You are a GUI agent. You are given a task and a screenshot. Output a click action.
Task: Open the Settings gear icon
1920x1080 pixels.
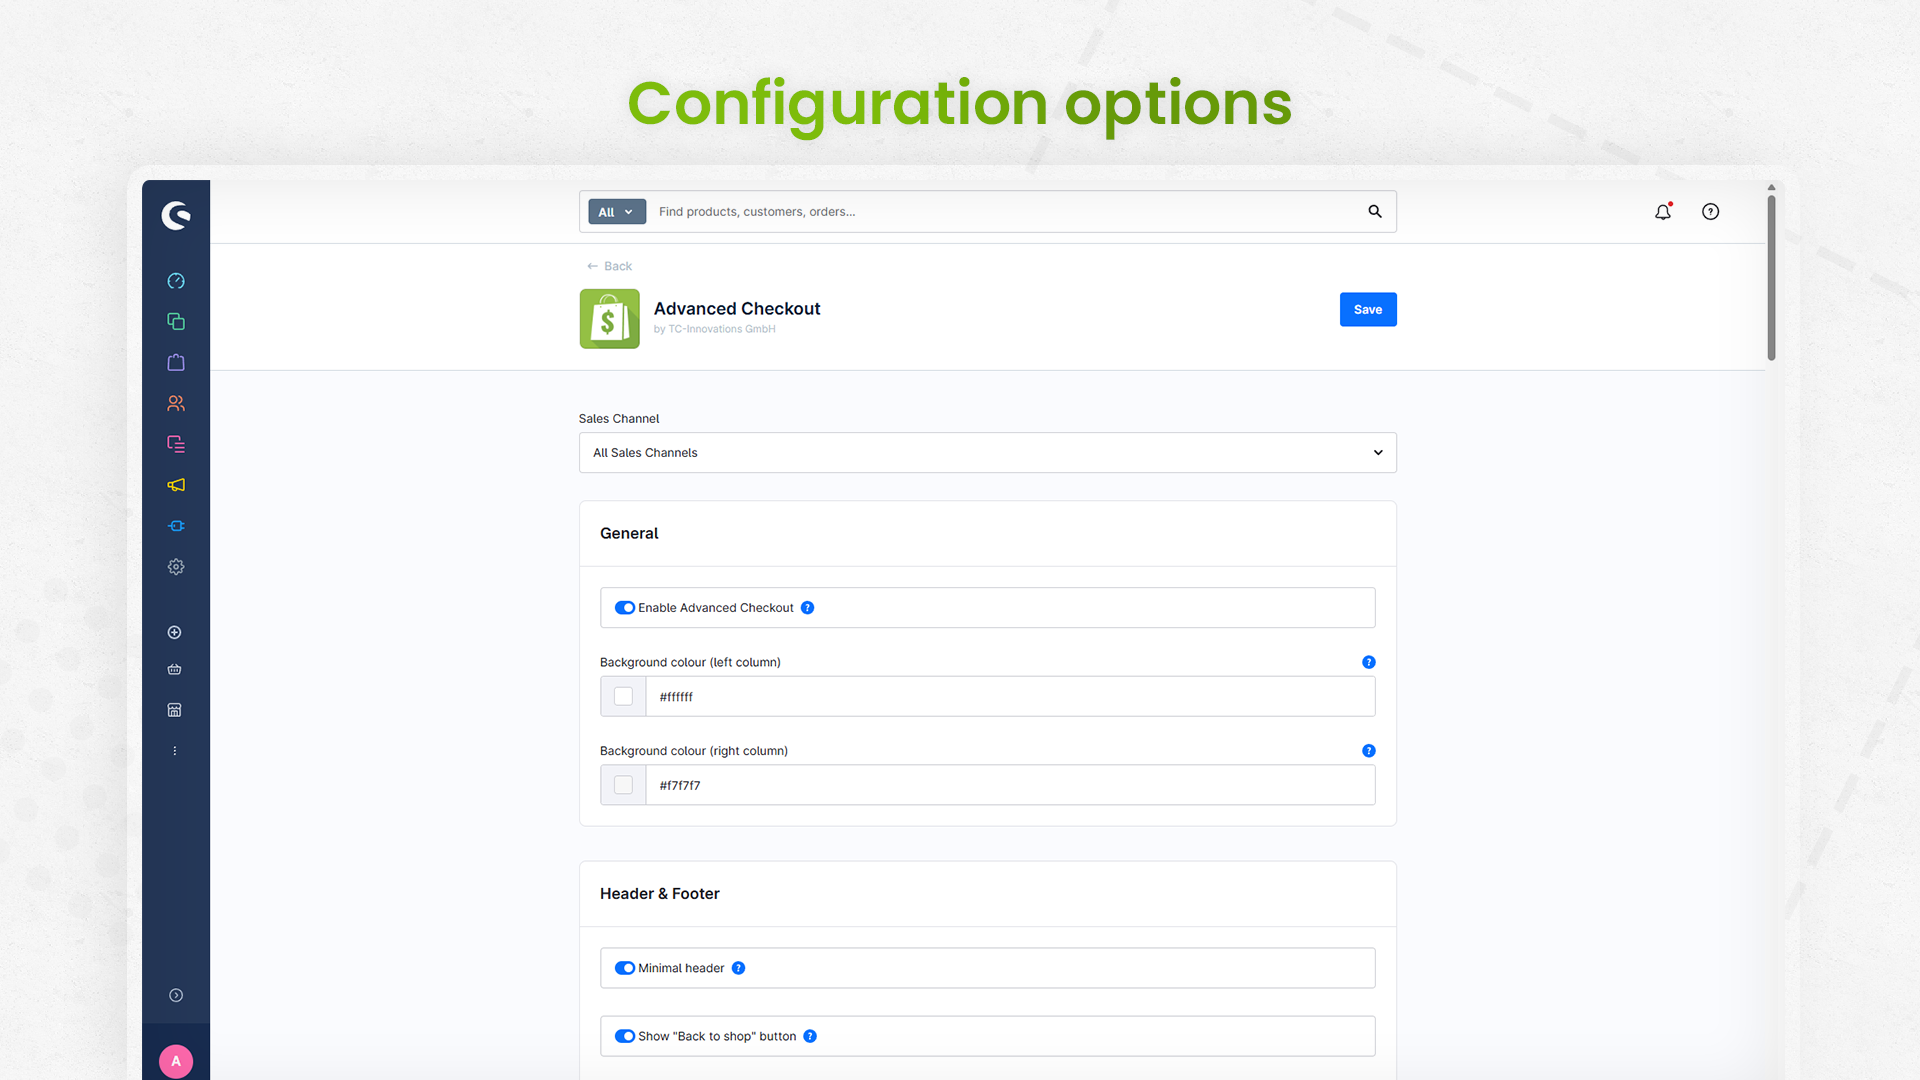pos(176,567)
